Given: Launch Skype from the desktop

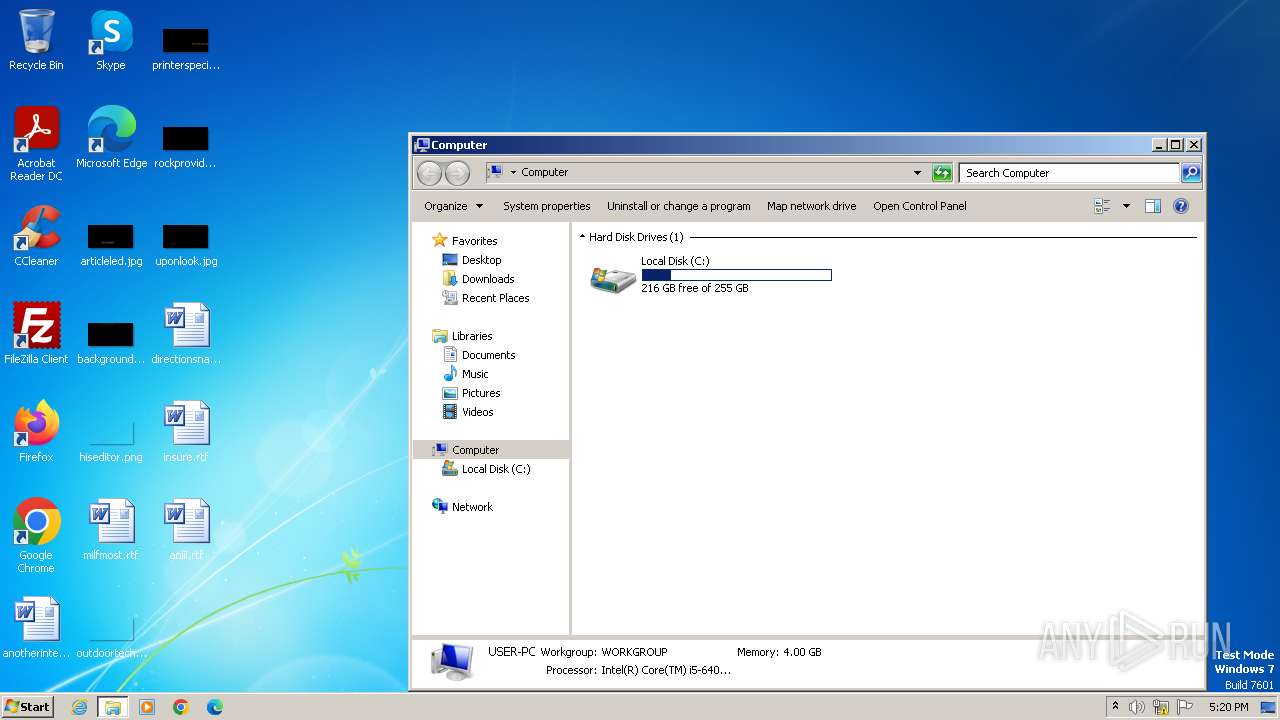Looking at the screenshot, I should coord(111,41).
